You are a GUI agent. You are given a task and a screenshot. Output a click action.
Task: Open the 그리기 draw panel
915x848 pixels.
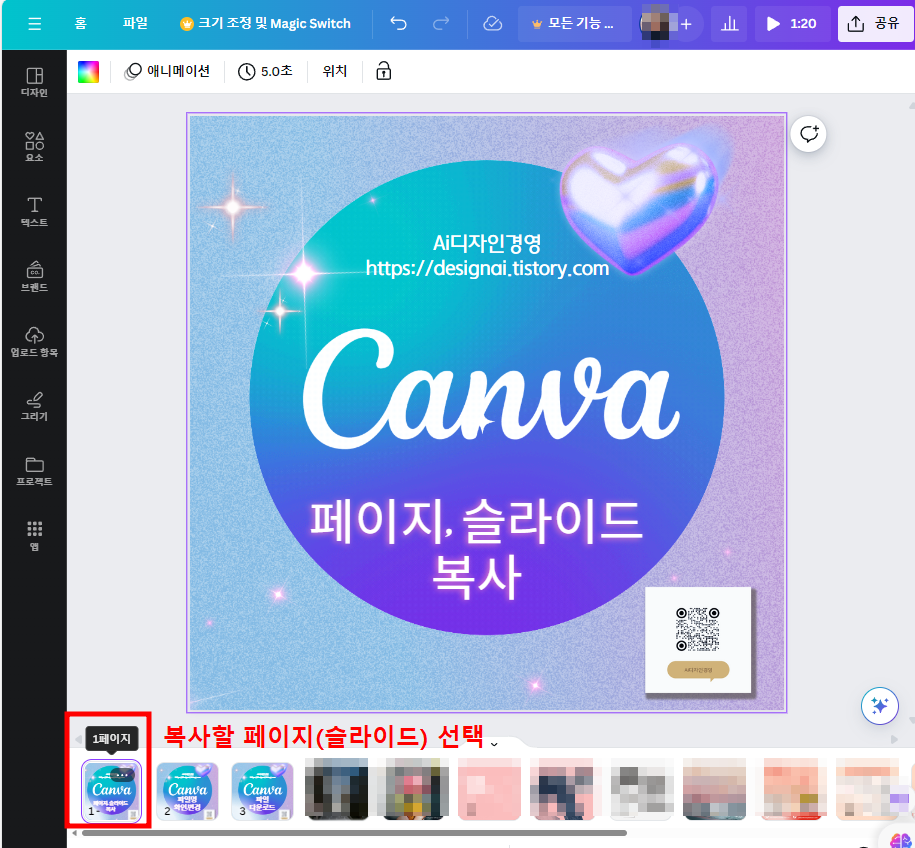point(34,406)
